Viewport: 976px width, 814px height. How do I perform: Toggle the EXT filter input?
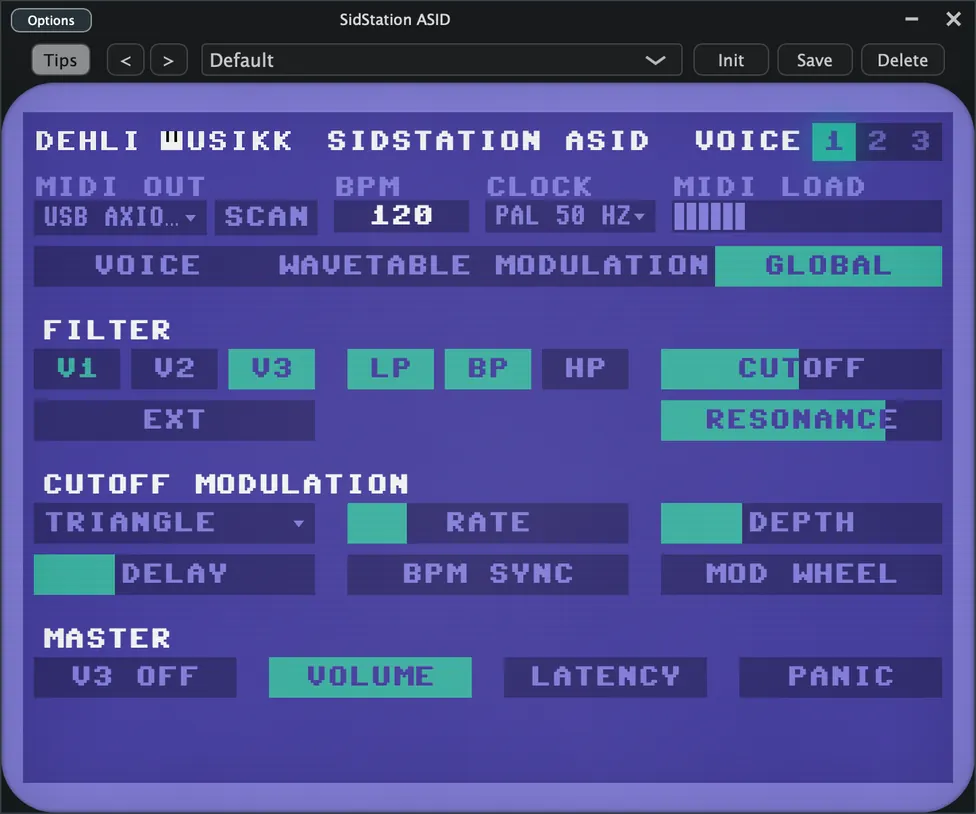[x=174, y=420]
